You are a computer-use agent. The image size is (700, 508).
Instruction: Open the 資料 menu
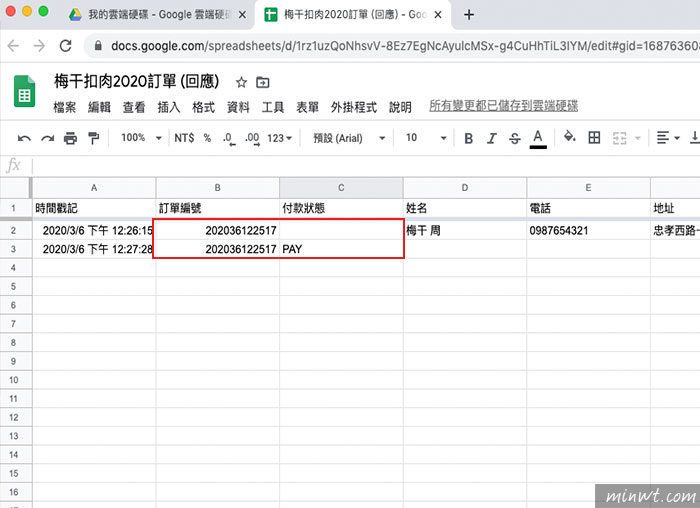[238, 107]
